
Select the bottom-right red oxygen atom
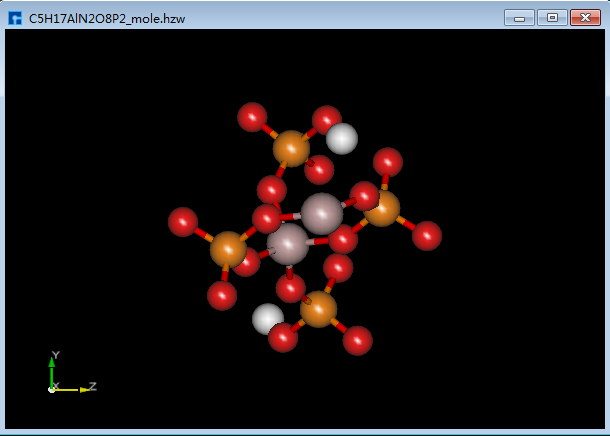357,341
